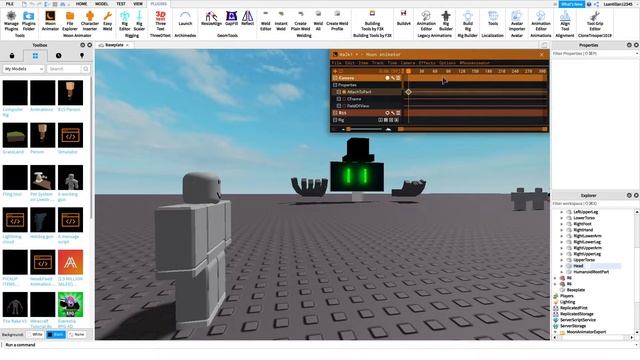Click Create Weld Profile
The width and height of the screenshot is (640, 360).
point(337,21)
